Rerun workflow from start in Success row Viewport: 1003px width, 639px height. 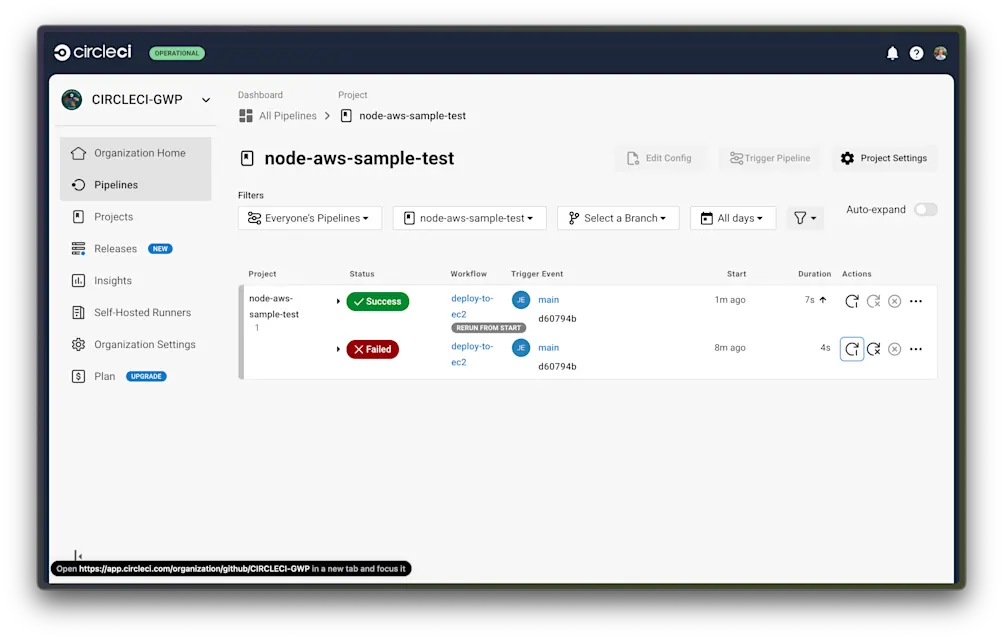(x=851, y=301)
